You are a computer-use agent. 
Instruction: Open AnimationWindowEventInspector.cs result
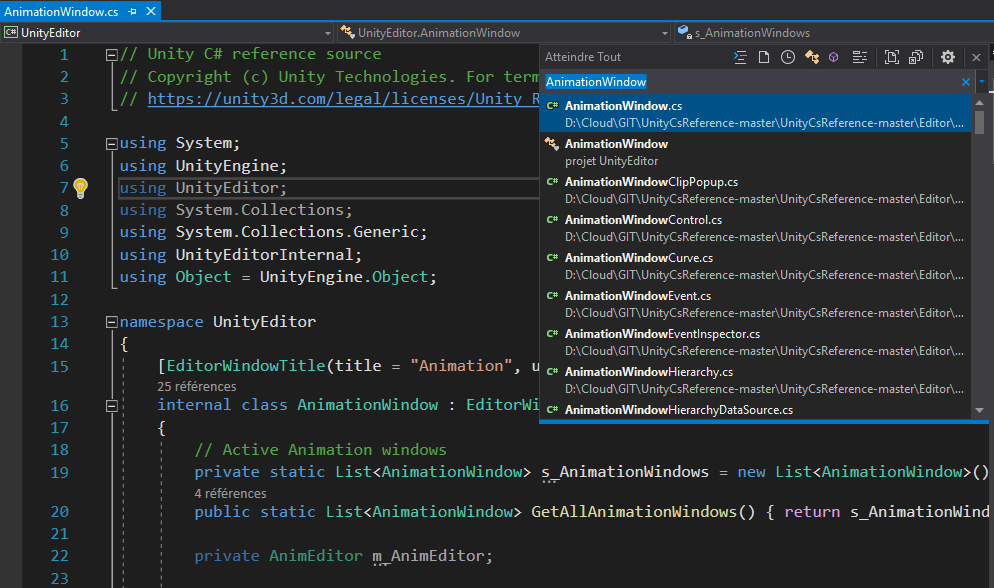pos(755,342)
